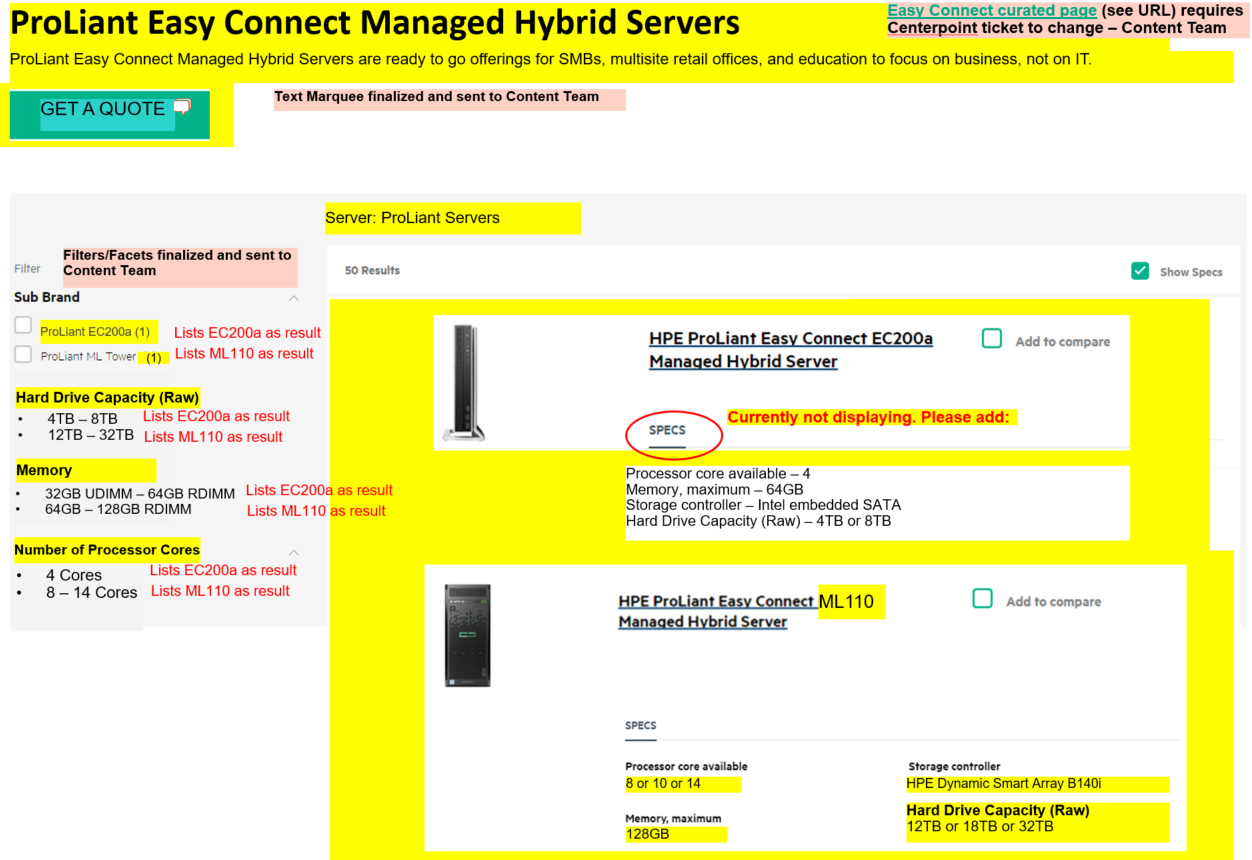Check the ProLiant EC200a sub brand filter
The width and height of the screenshot is (1252, 860).
pos(23,326)
